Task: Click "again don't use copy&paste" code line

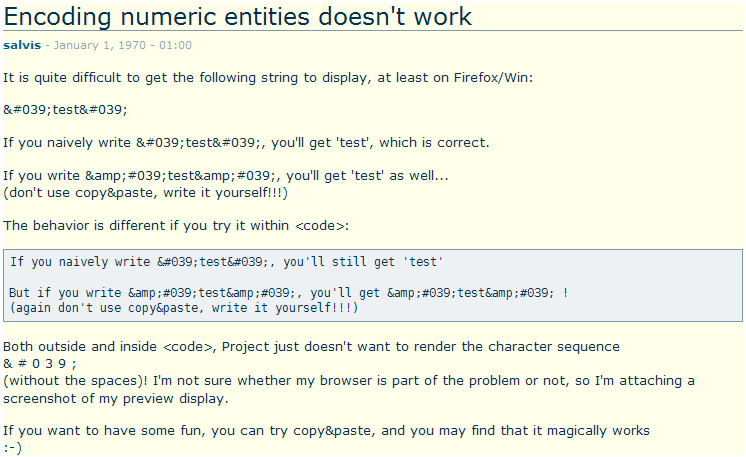Action: [x=184, y=308]
